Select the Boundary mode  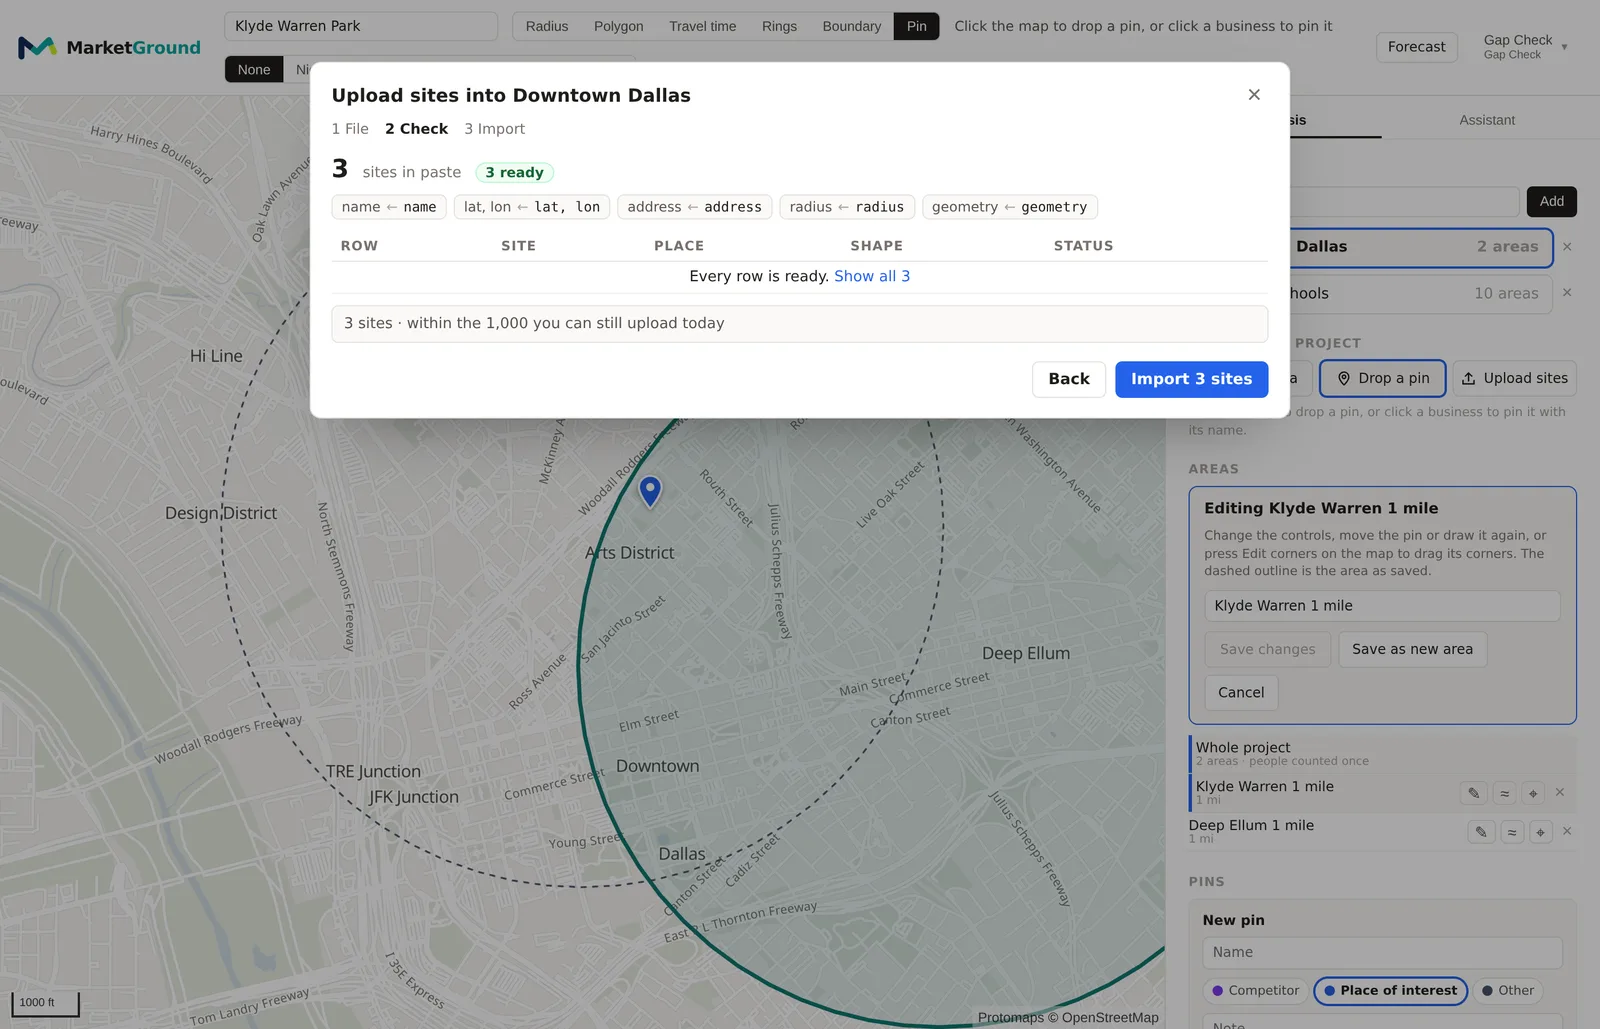coord(852,26)
